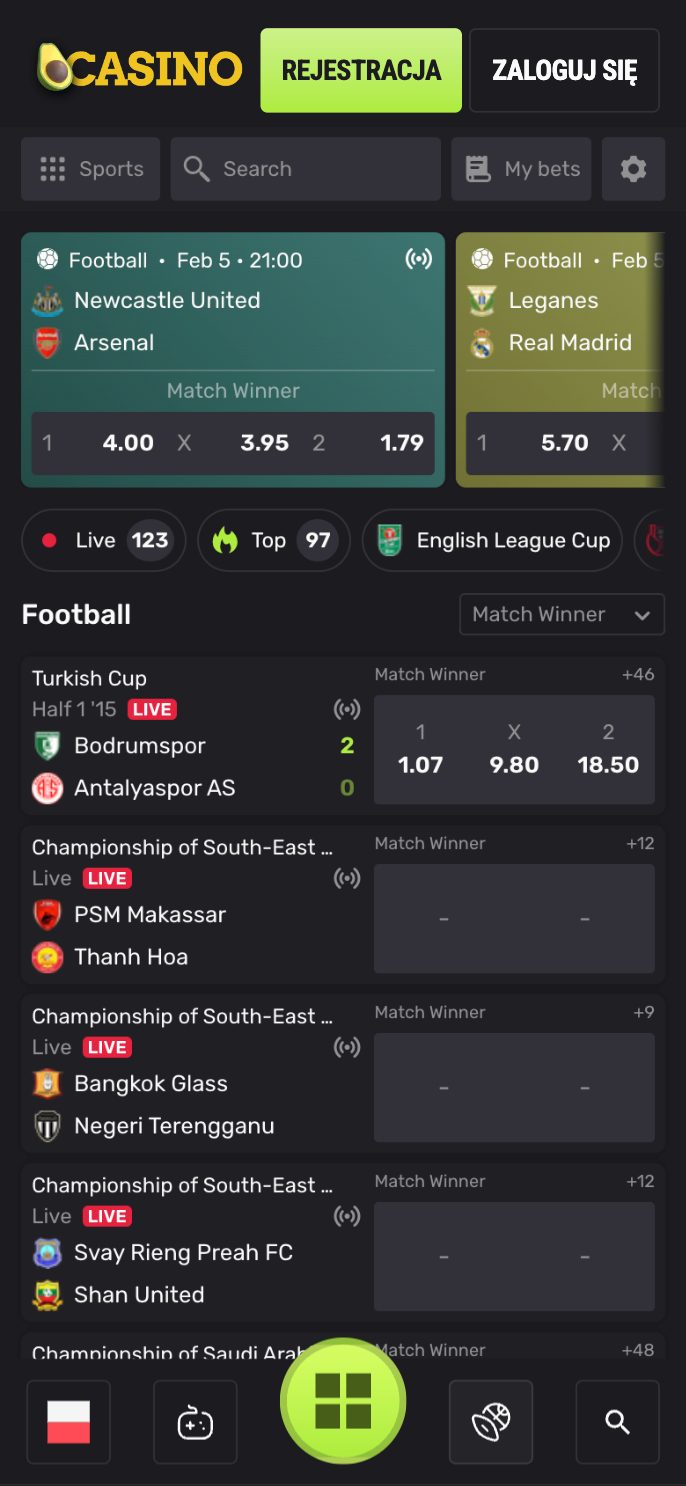
Task: Click live broadcast icon on Newcastle card
Action: [418, 260]
